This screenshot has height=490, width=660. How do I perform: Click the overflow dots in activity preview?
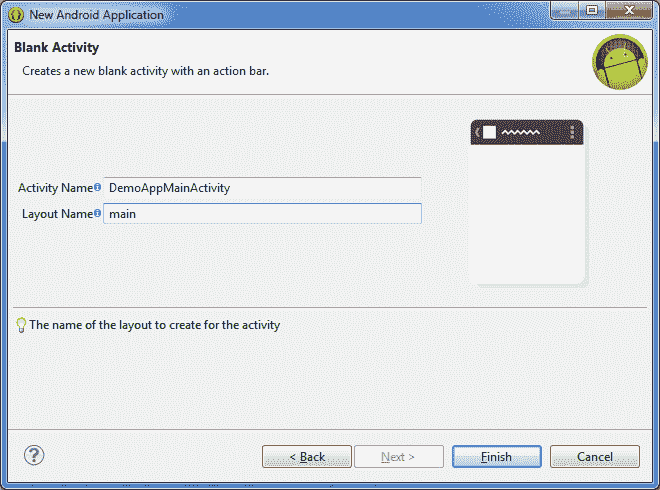[x=572, y=132]
